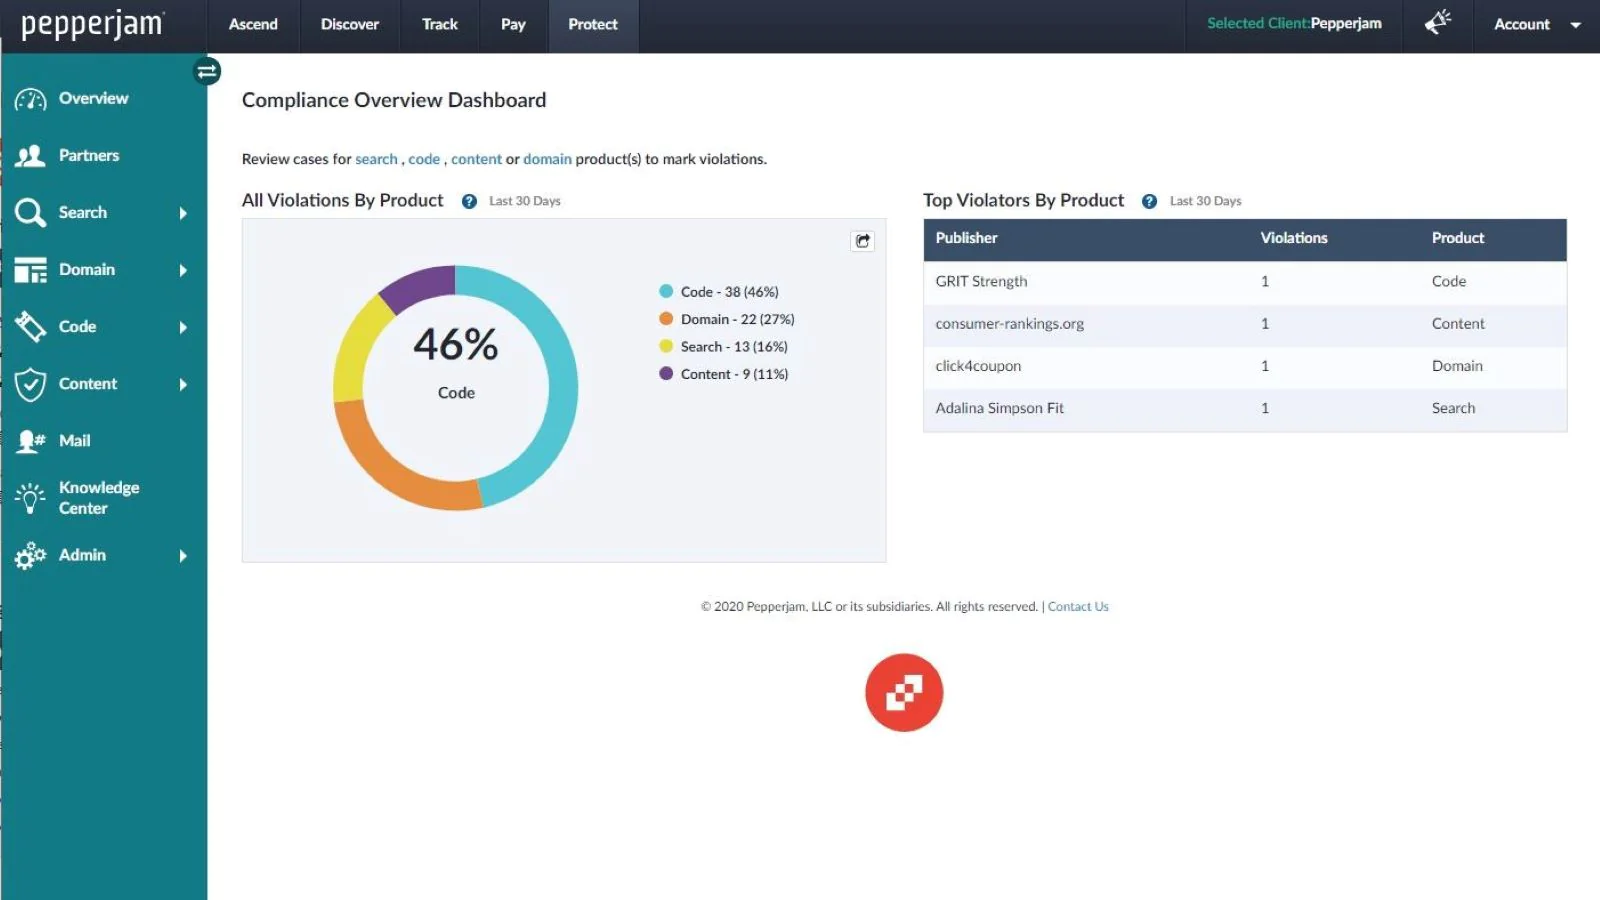The image size is (1600, 900).
Task: Select the Mail icon in sidebar
Action: (x=30, y=441)
